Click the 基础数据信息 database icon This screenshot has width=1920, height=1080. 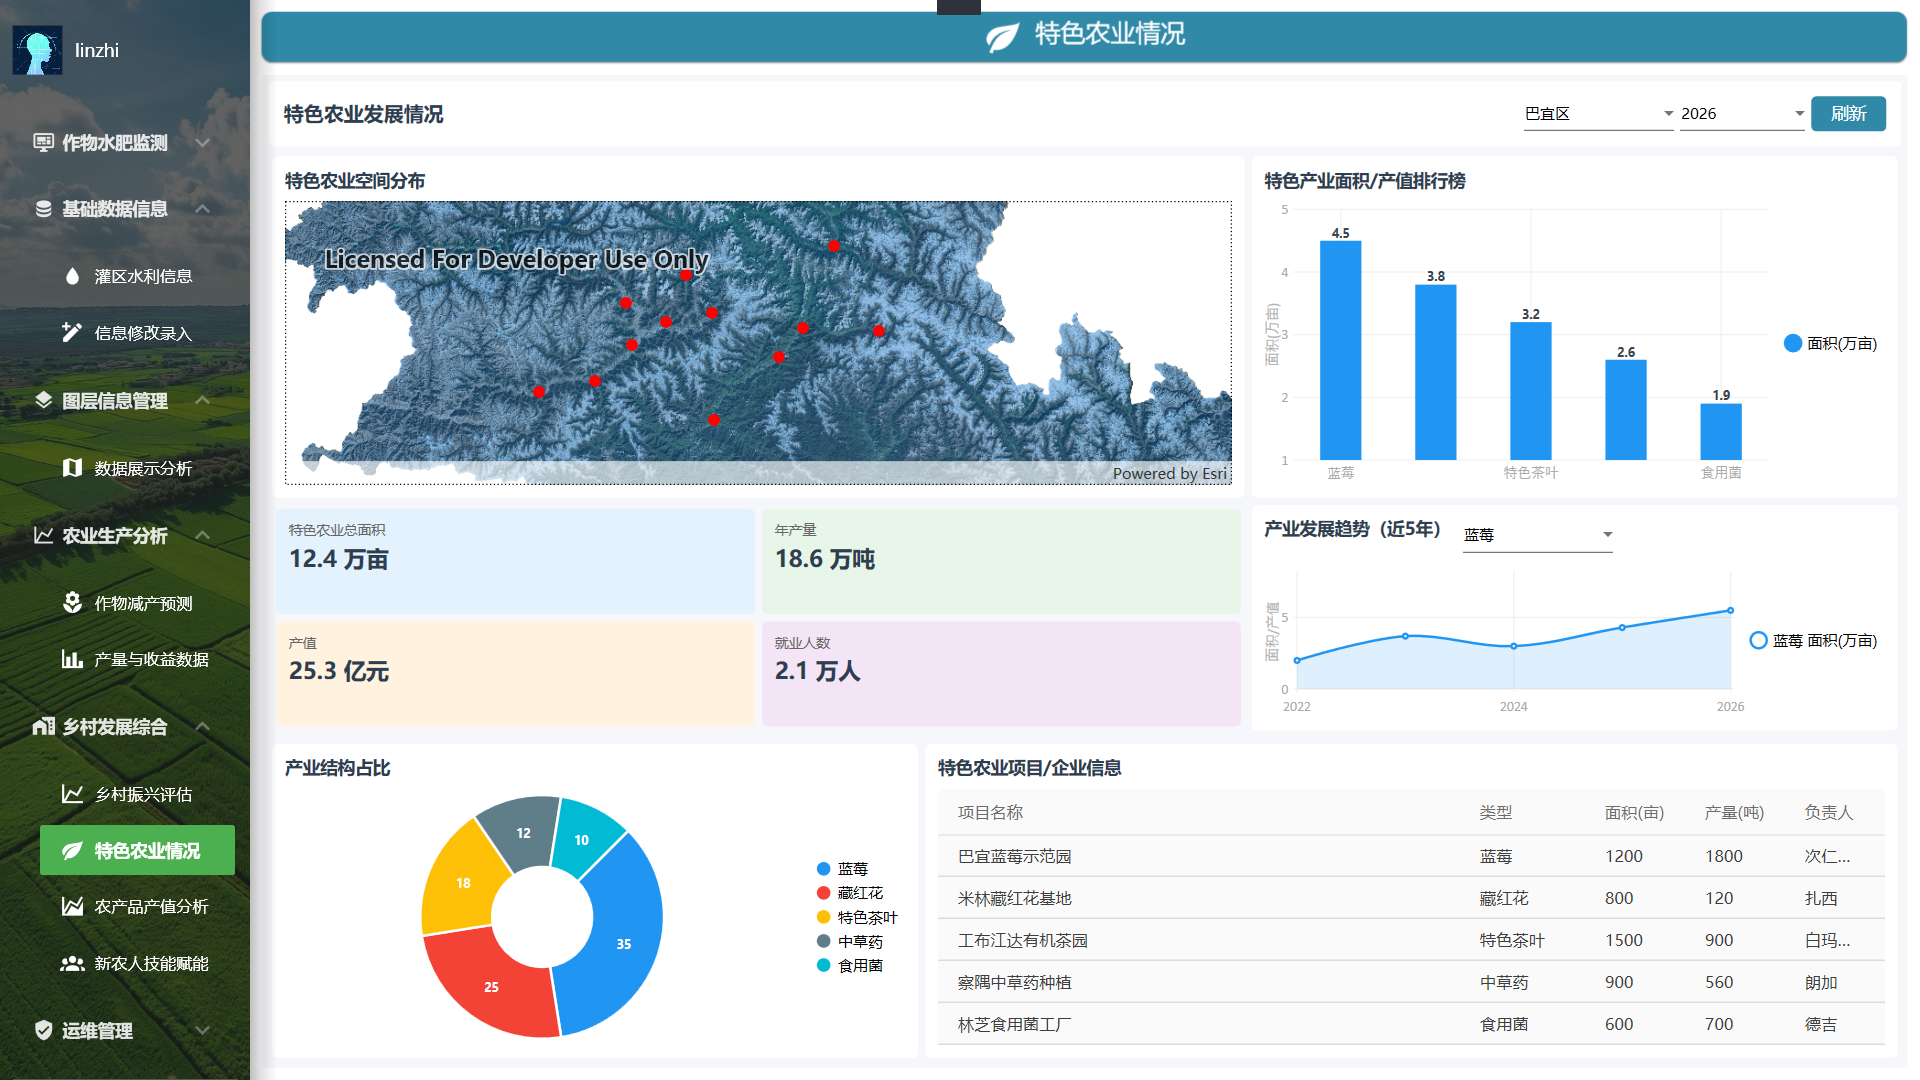coord(43,209)
